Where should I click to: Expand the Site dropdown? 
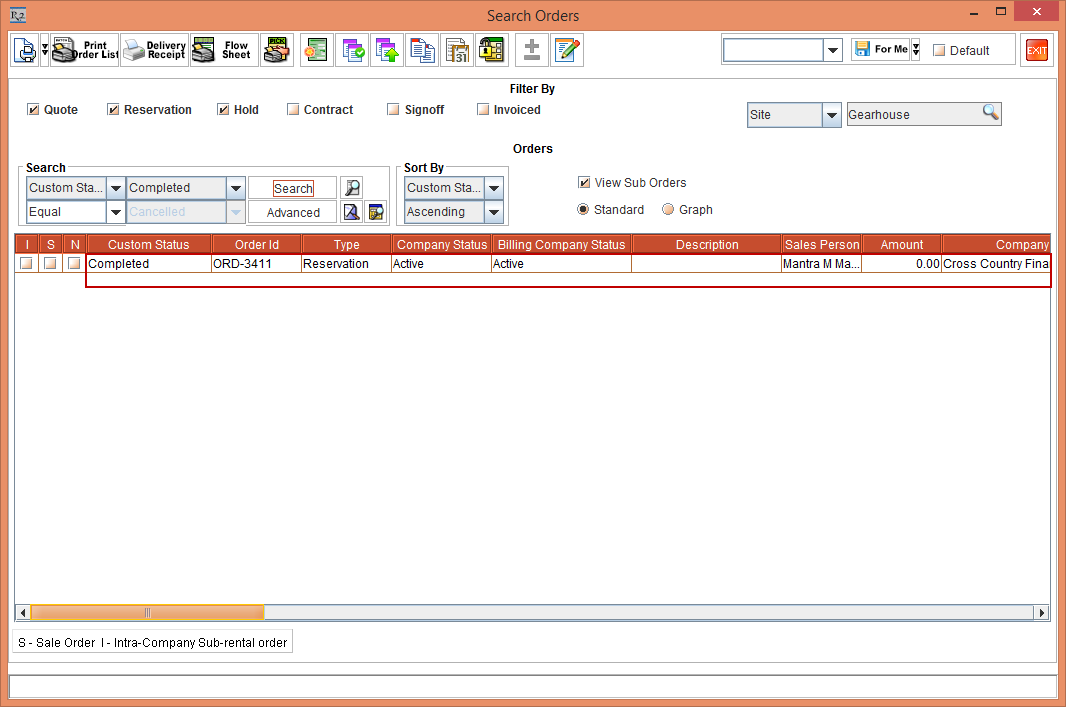pos(831,115)
